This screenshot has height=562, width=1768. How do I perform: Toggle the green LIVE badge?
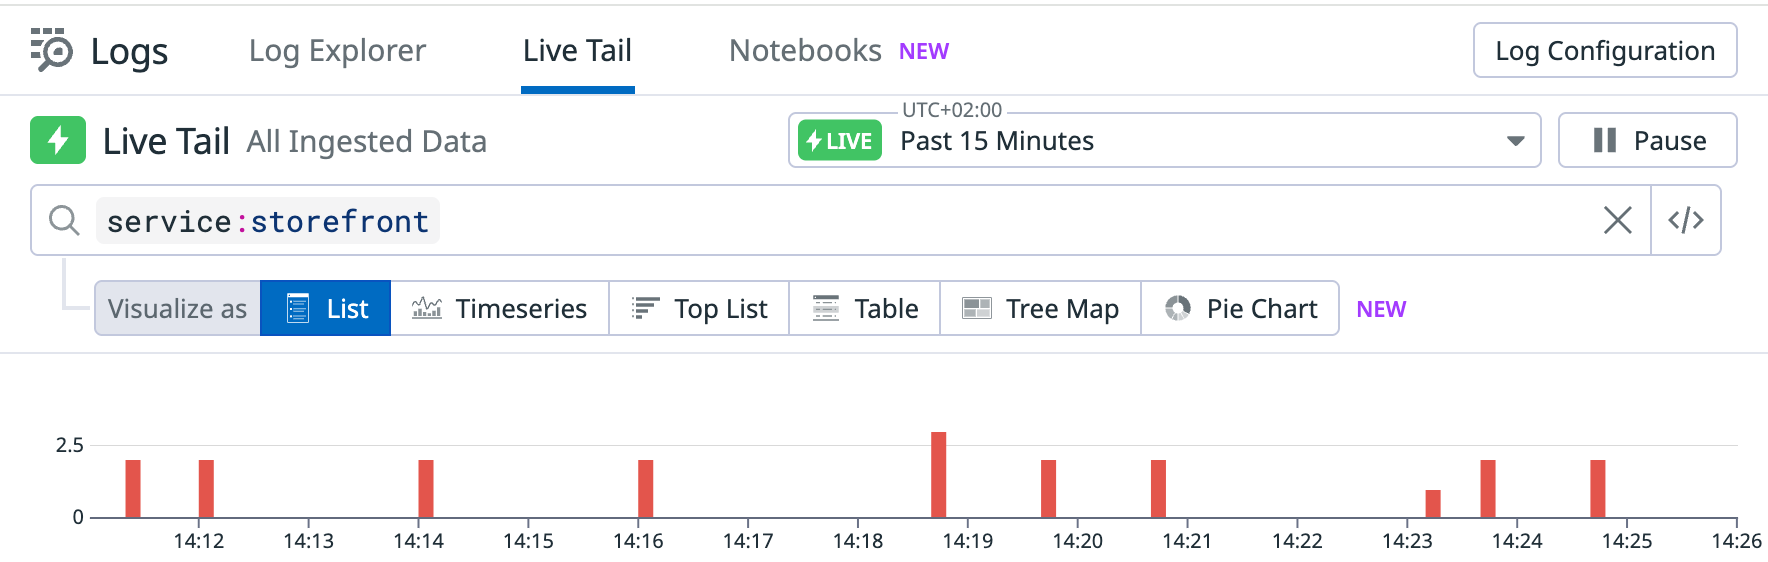tap(840, 141)
